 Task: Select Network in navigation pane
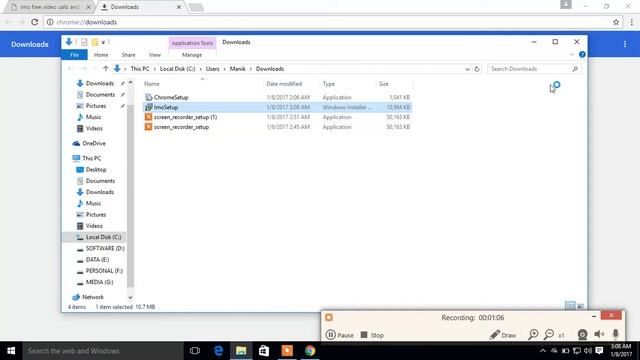point(93,297)
